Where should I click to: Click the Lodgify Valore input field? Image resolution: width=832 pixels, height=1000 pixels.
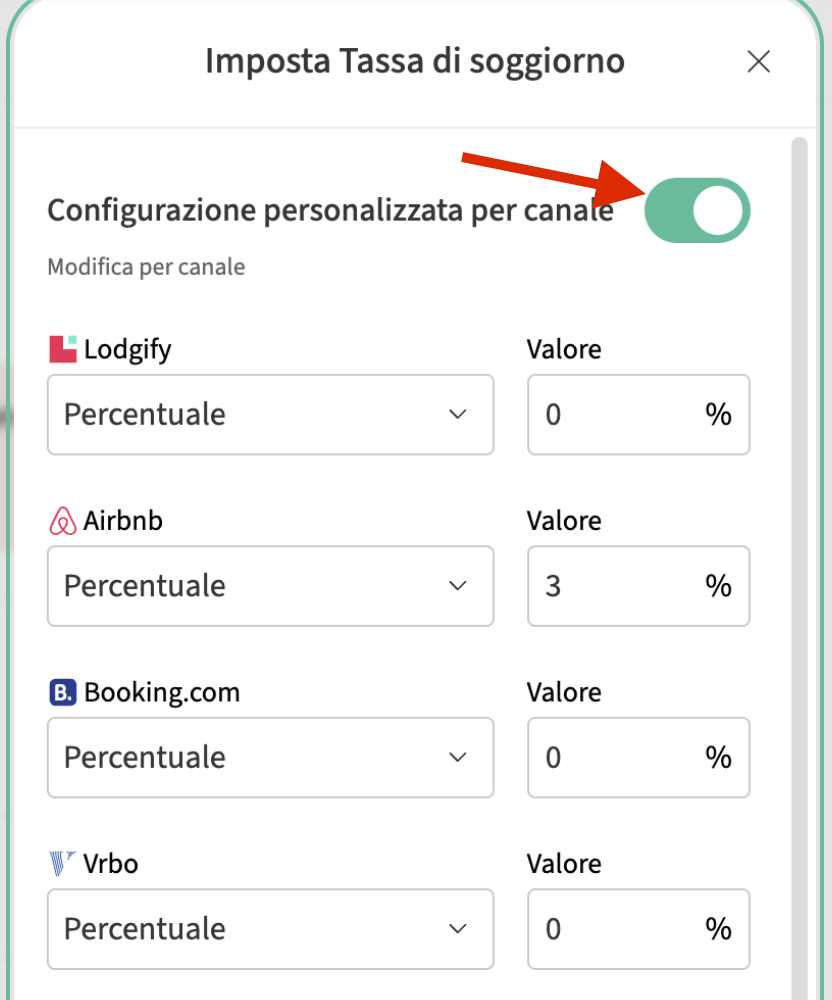click(620, 415)
